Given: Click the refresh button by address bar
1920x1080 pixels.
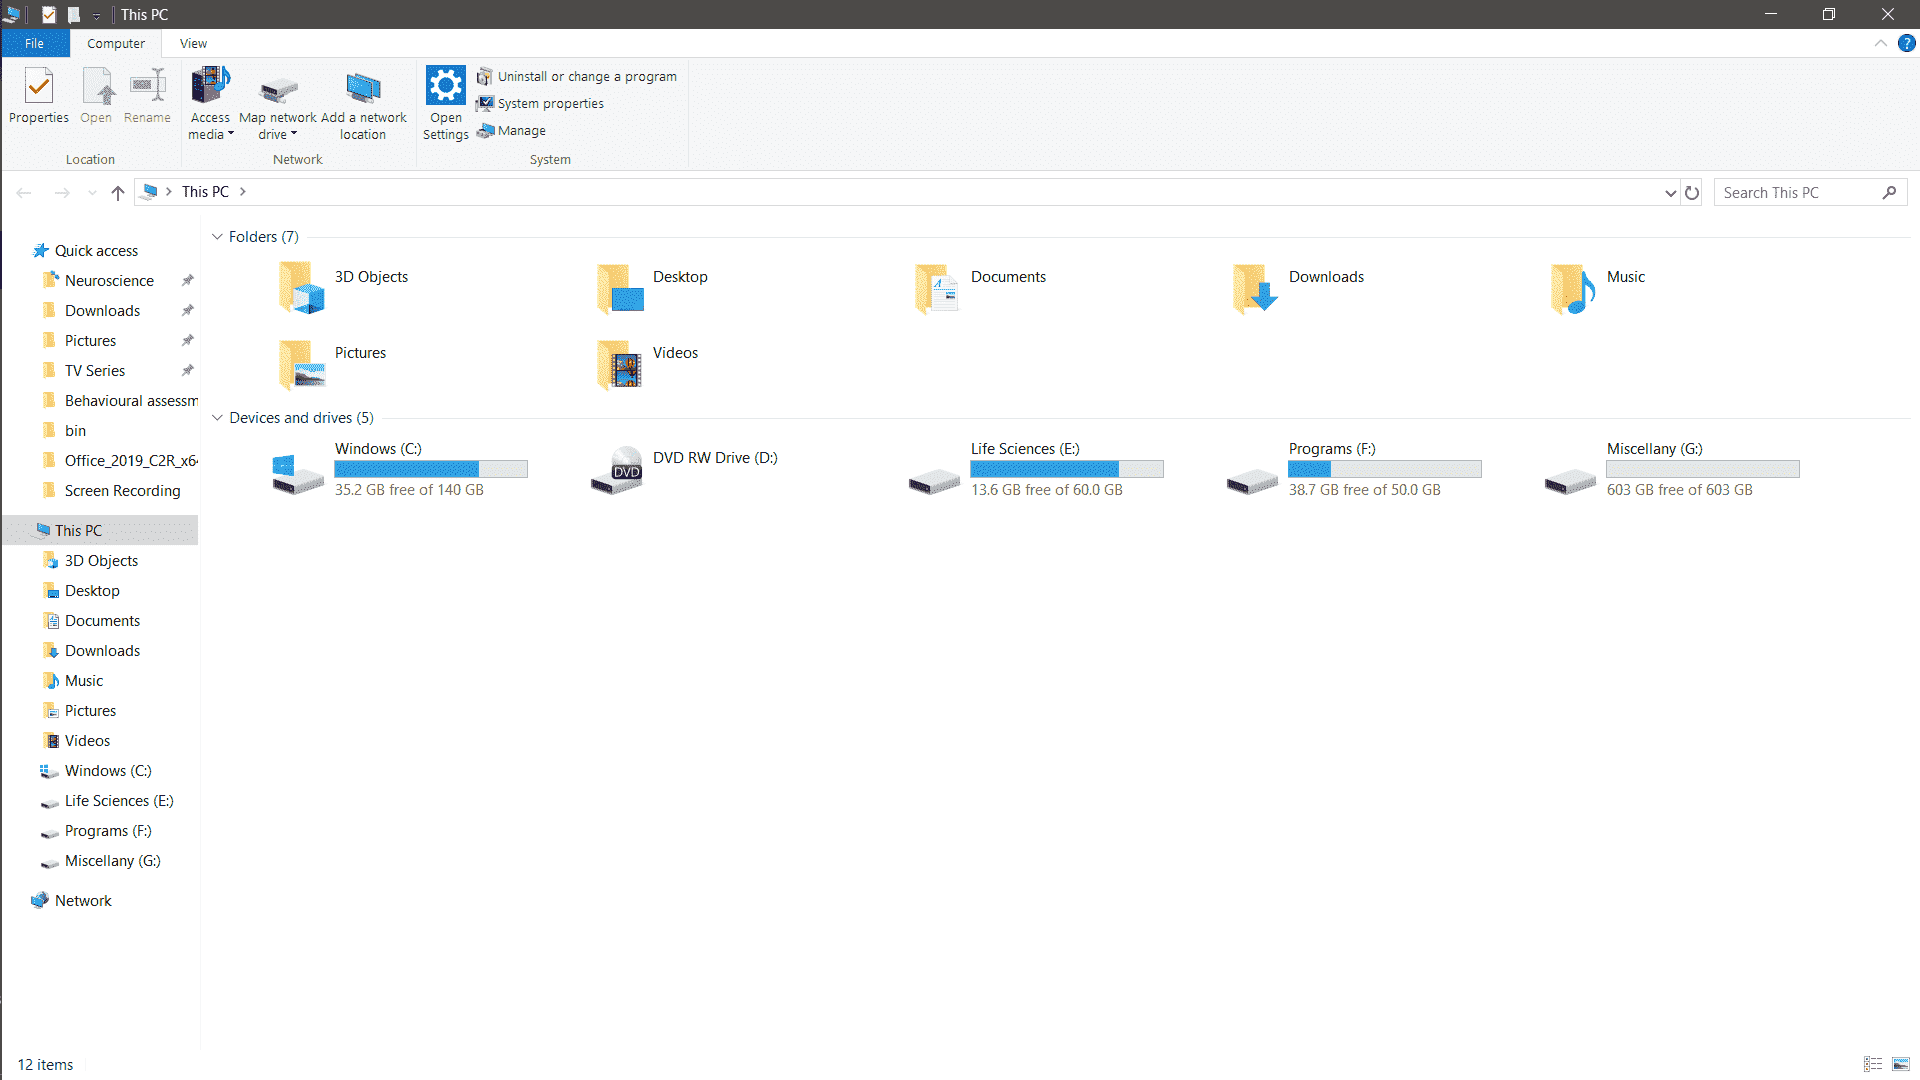Looking at the screenshot, I should pos(1692,192).
